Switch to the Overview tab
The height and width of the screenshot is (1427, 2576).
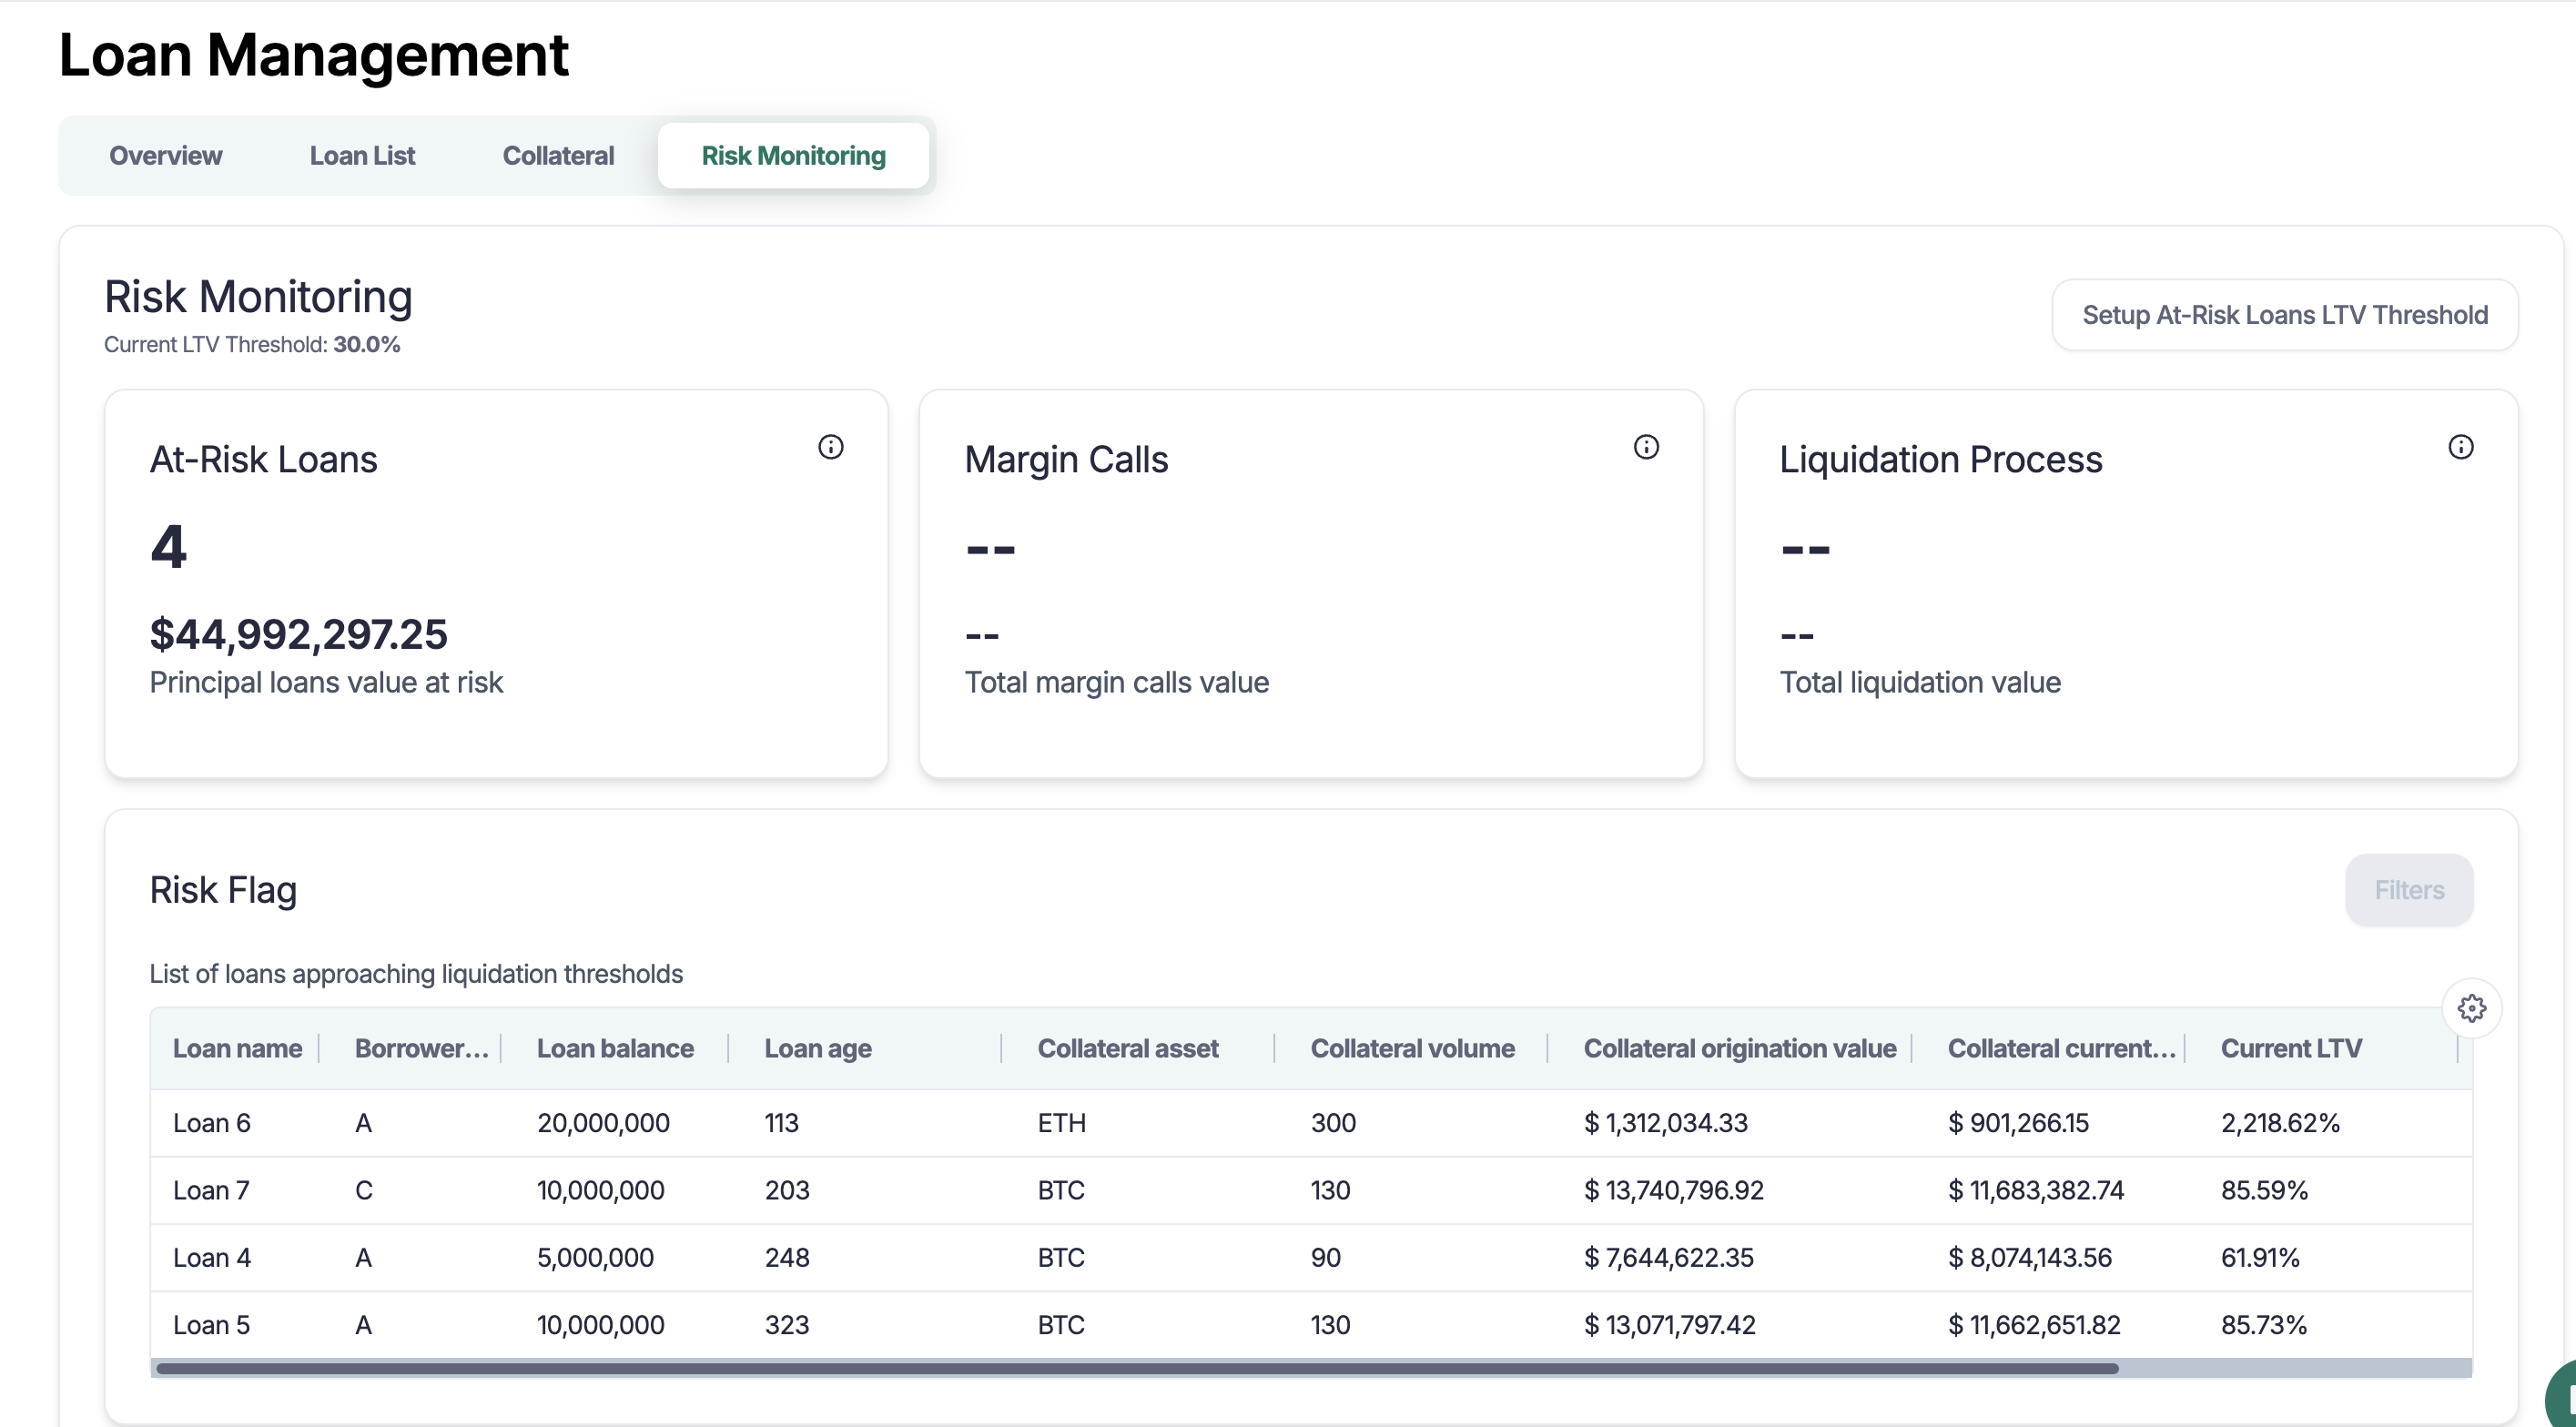click(x=165, y=156)
